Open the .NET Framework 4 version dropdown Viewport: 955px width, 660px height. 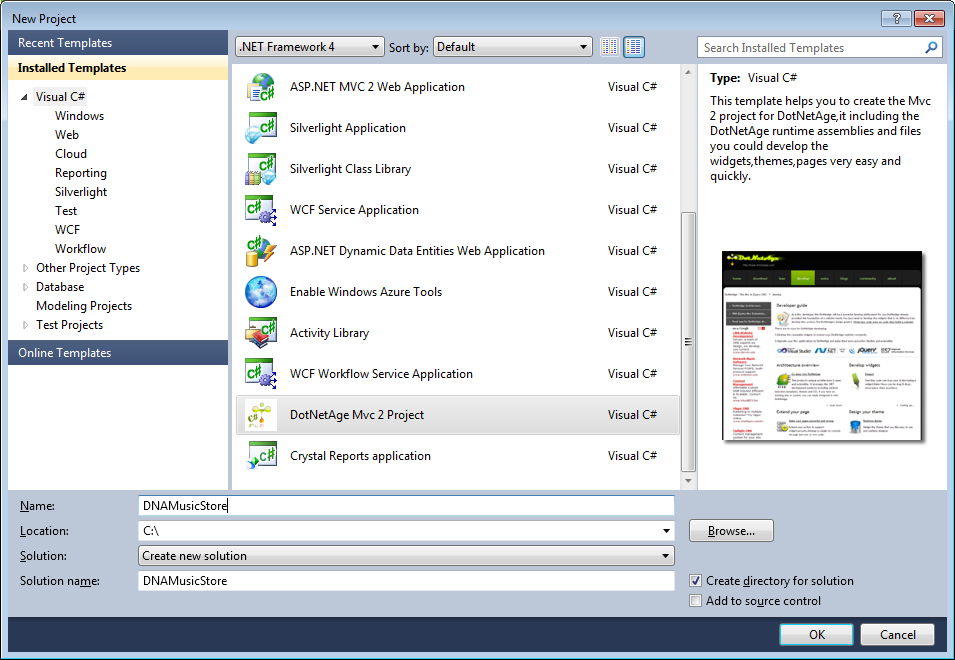click(309, 47)
